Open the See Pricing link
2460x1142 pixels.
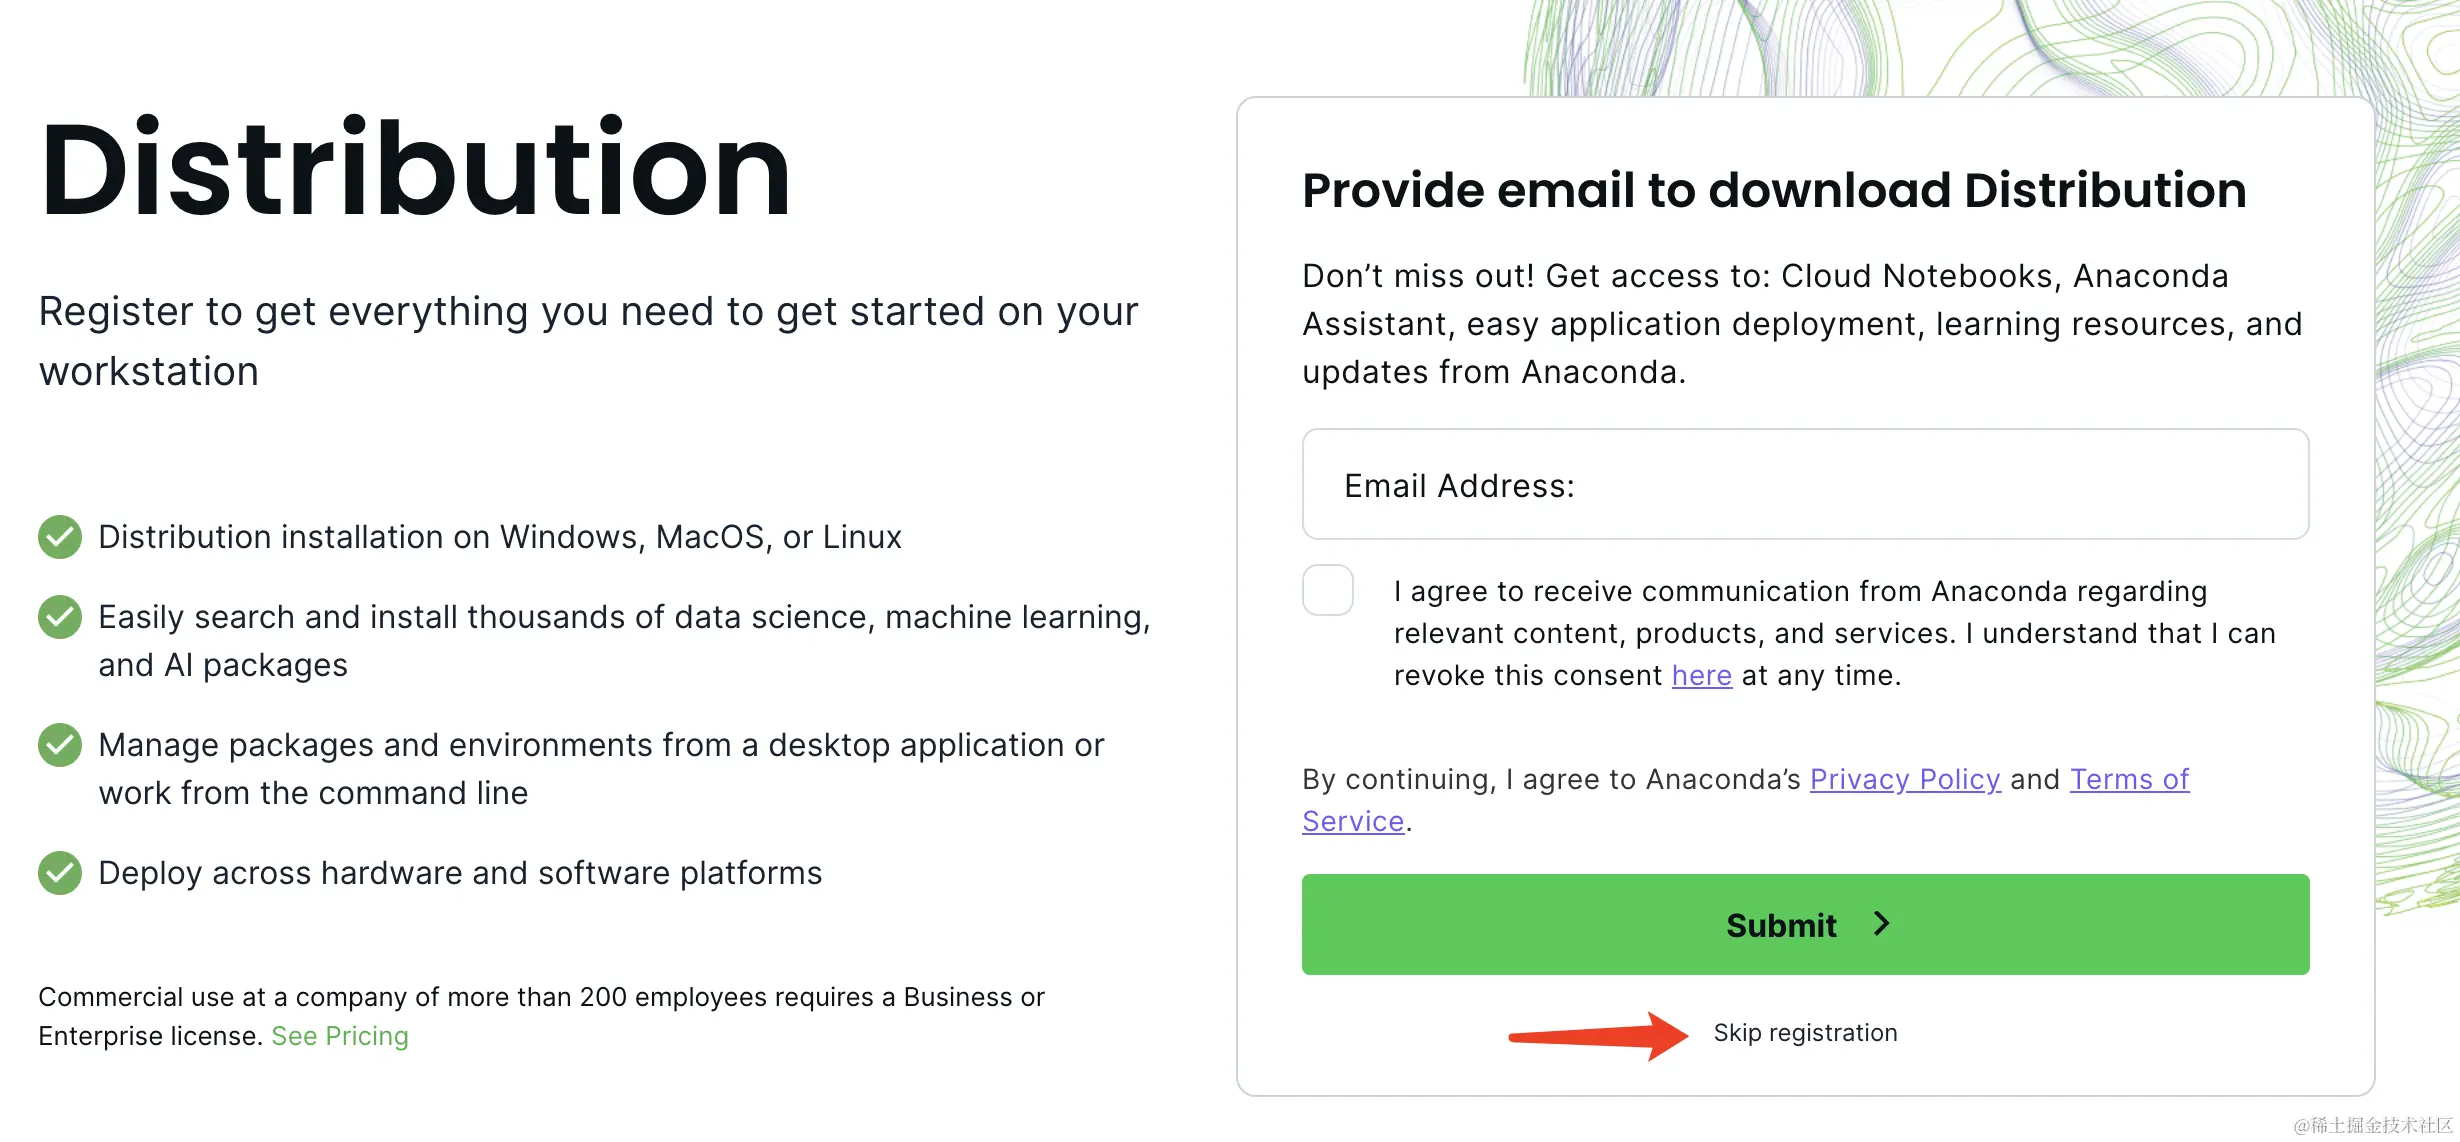click(x=340, y=1036)
